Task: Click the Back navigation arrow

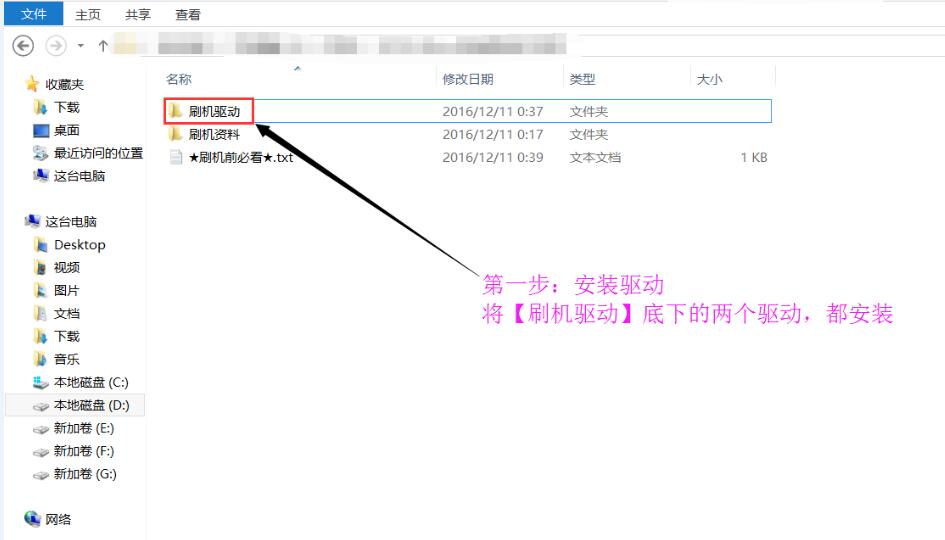Action: [x=23, y=46]
